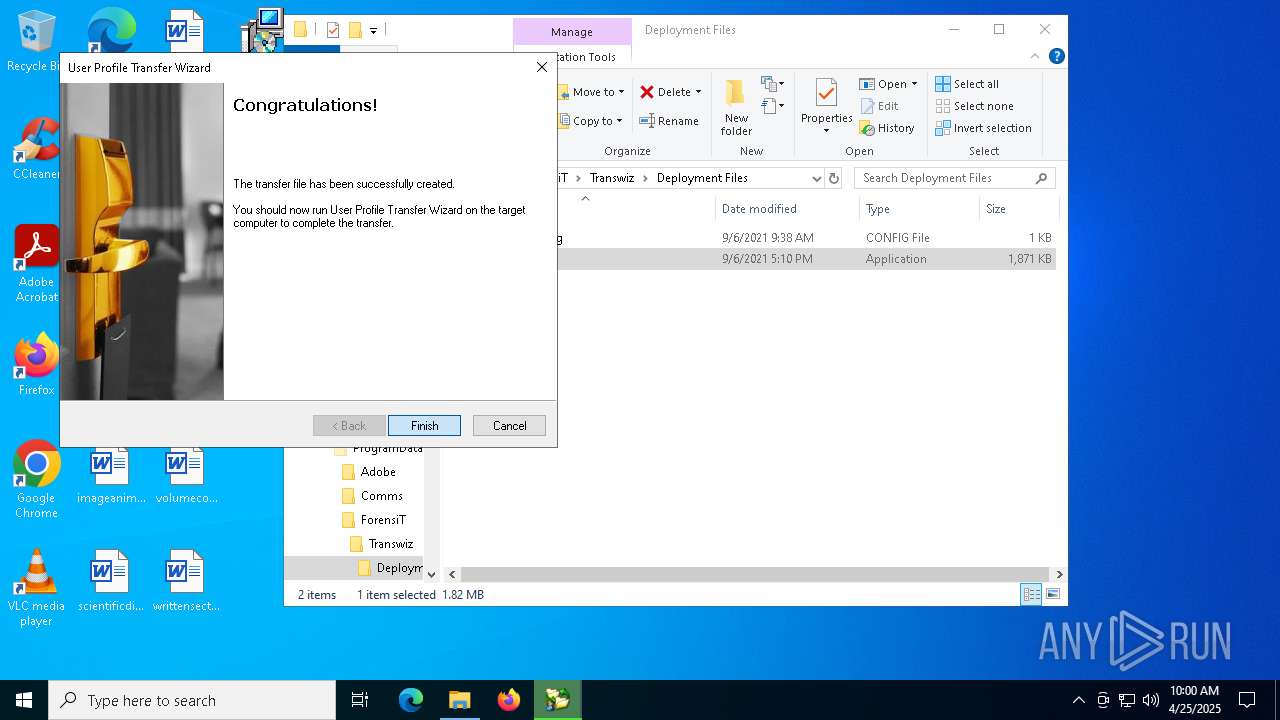Open Windows Start menu
This screenshot has width=1280, height=720.
pyautogui.click(x=24, y=700)
